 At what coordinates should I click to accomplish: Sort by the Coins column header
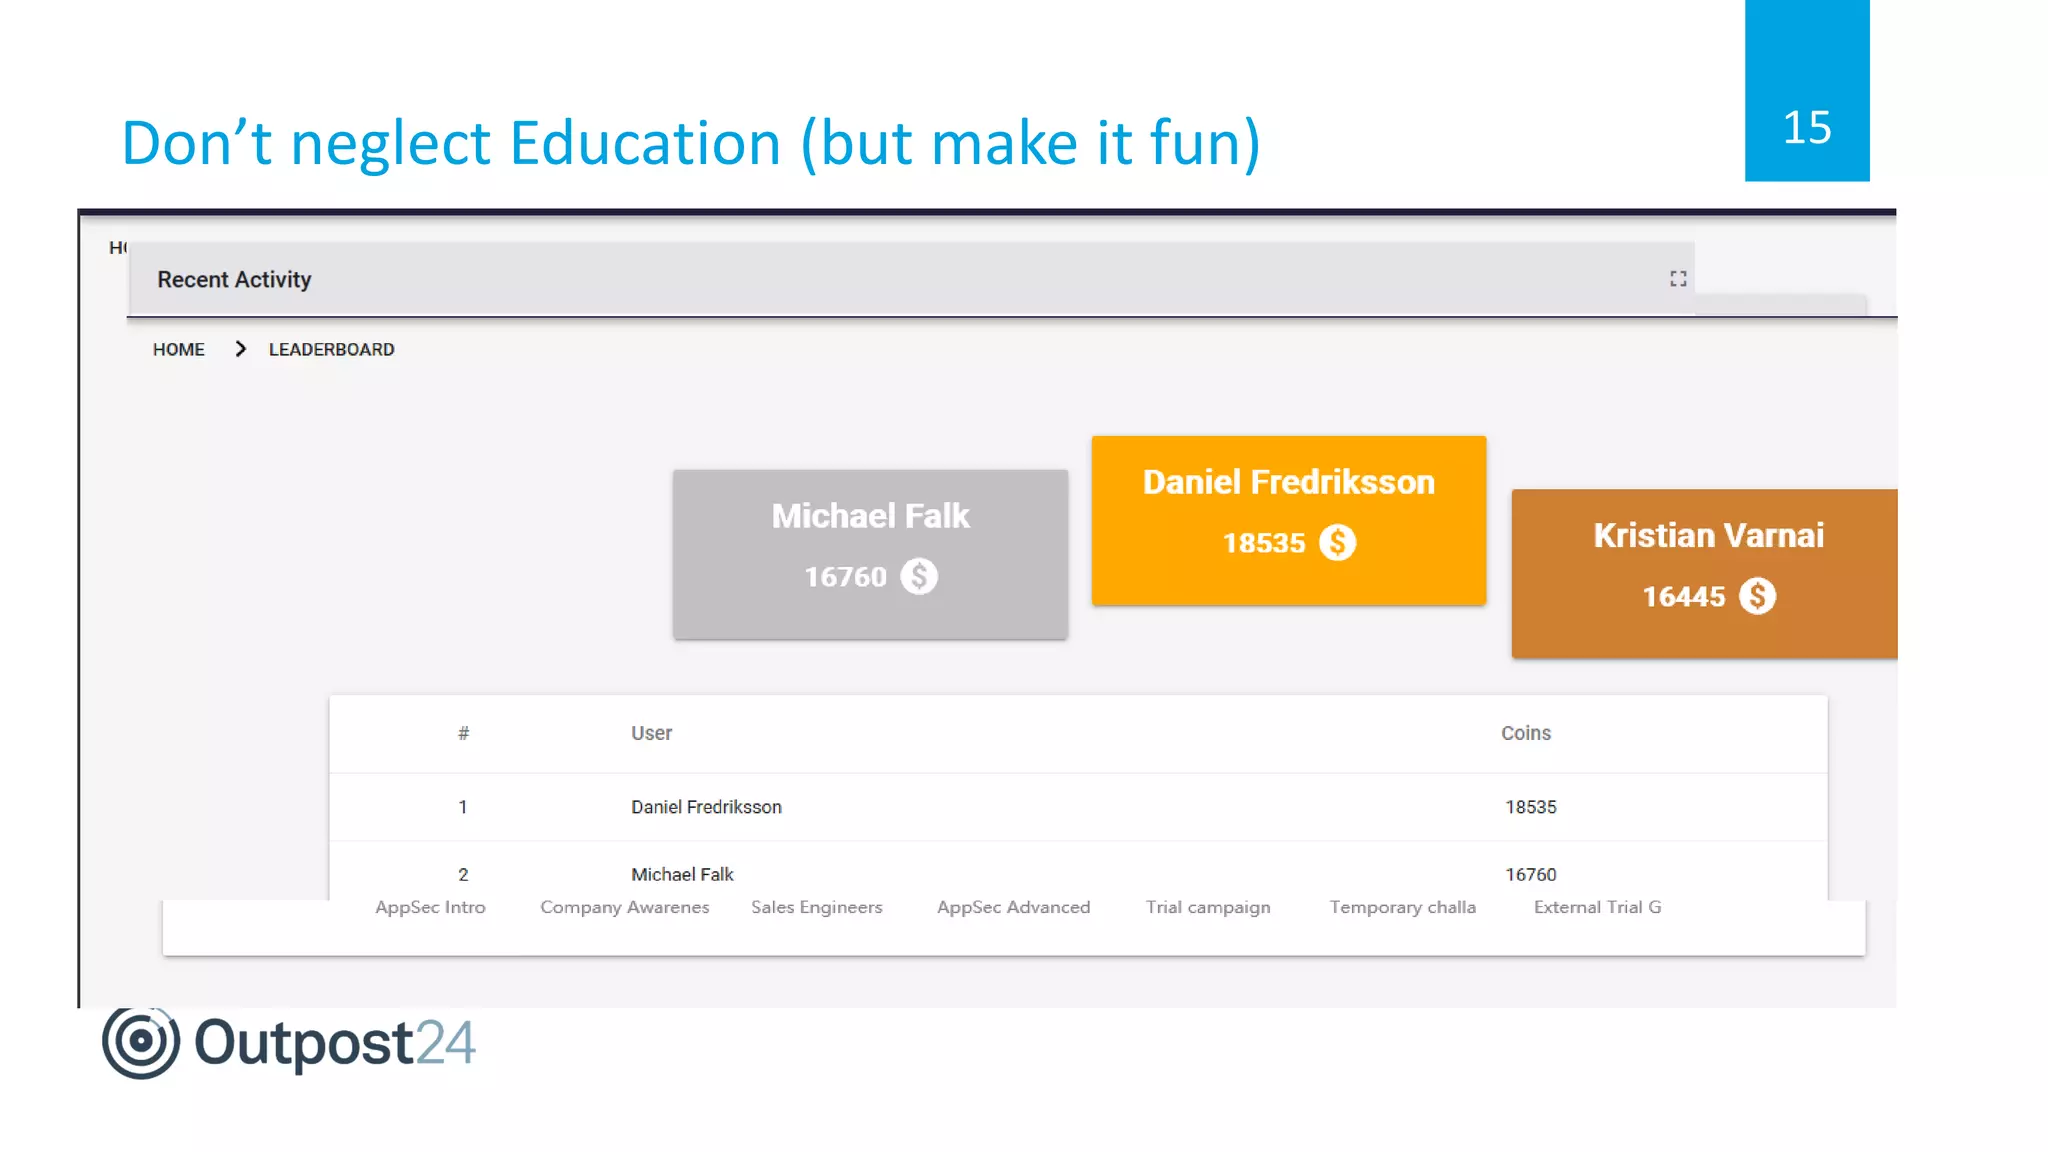(x=1525, y=733)
